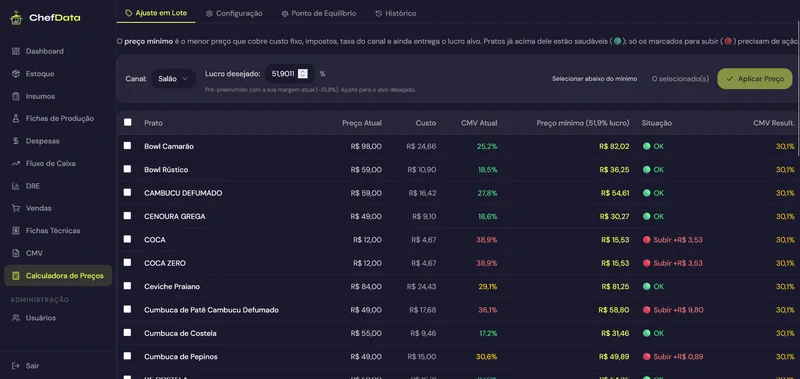Check the COCA ZERO row checkbox
Screen dimensions: 800x379
tap(128, 262)
